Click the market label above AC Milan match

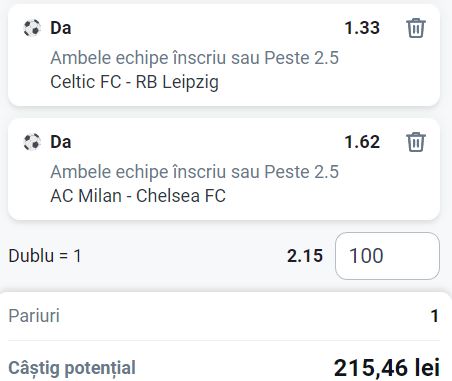[195, 172]
